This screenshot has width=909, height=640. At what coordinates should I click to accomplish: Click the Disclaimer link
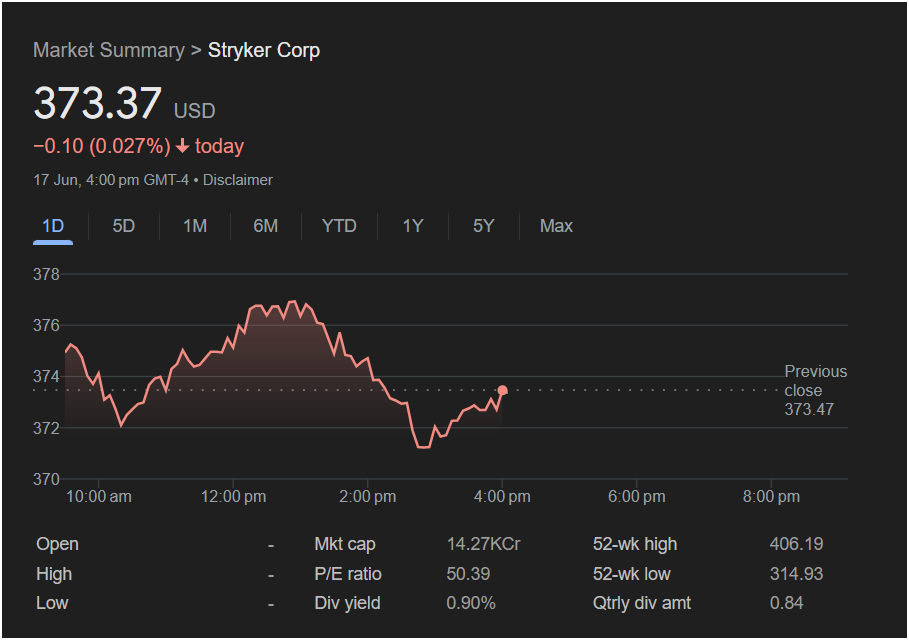pos(238,180)
